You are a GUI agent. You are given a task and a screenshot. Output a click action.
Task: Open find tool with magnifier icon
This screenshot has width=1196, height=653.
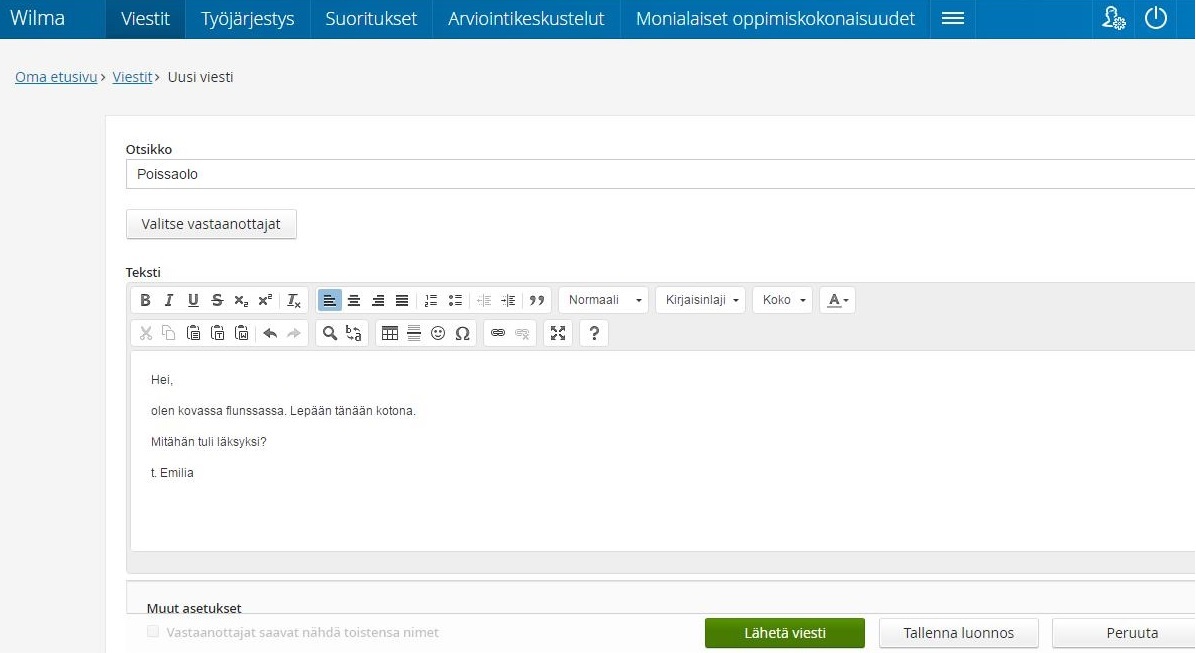click(x=329, y=334)
